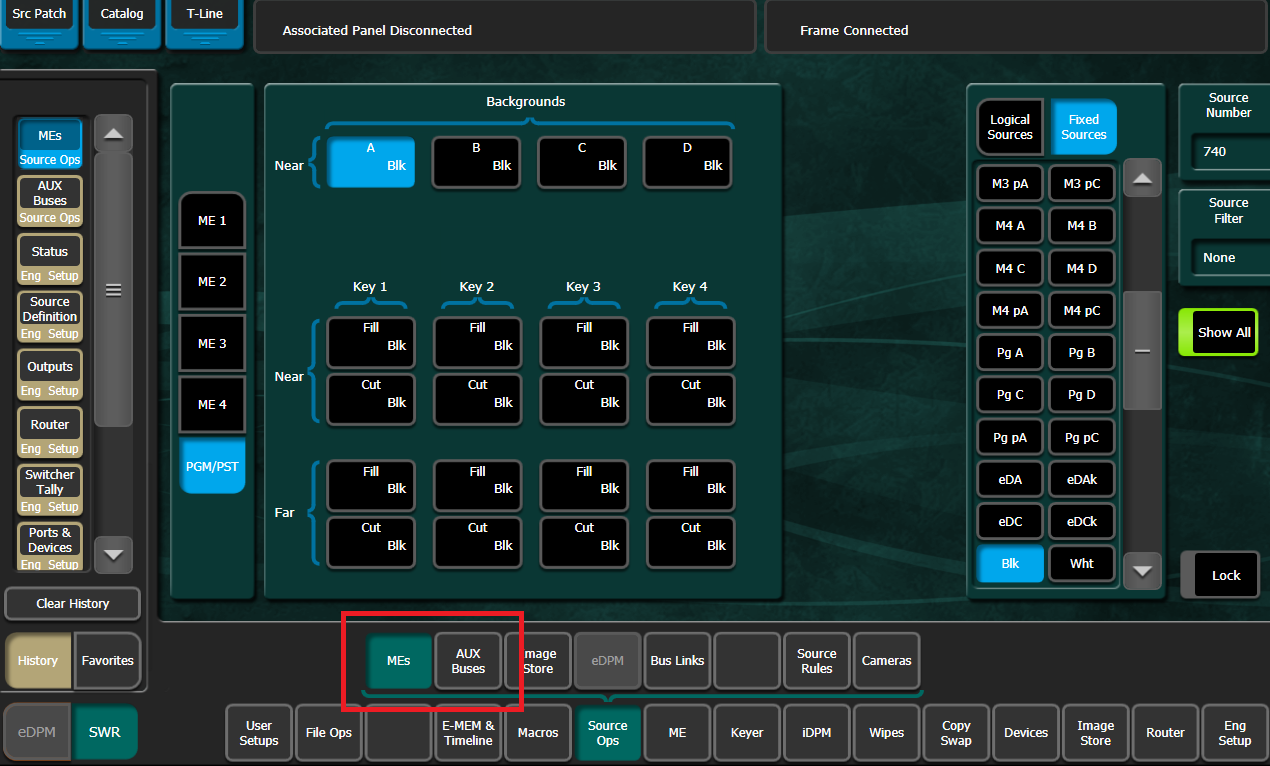Choose the Pg pA source

point(1010,437)
